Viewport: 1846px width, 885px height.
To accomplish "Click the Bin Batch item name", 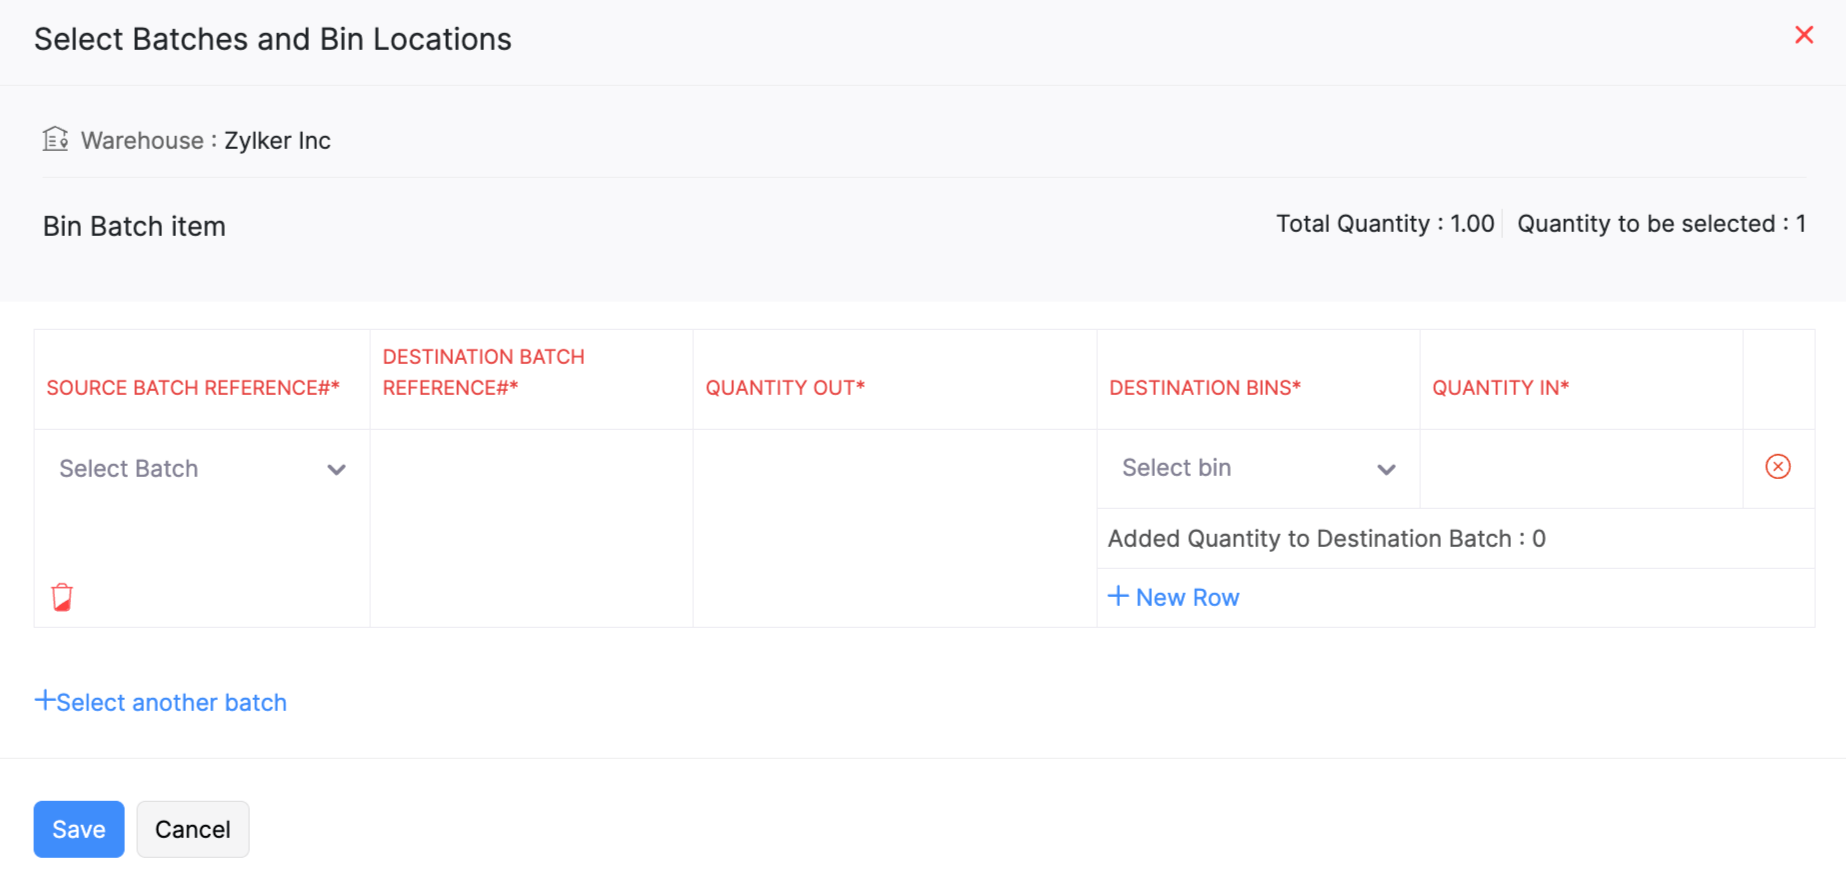I will coord(134,227).
